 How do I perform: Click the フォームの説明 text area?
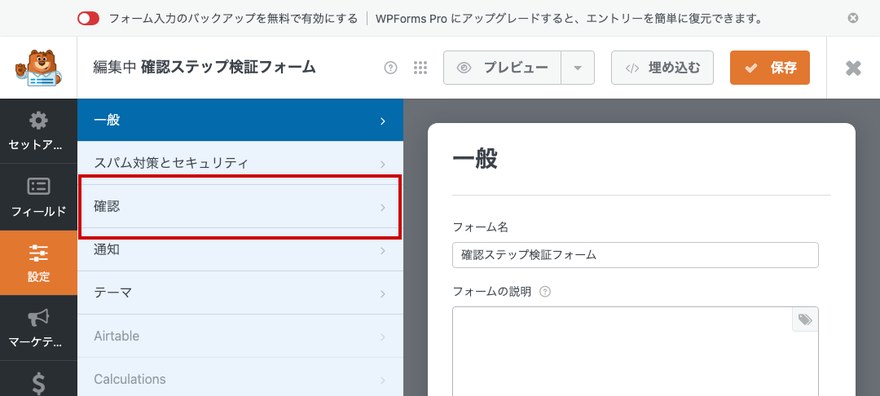click(x=635, y=351)
